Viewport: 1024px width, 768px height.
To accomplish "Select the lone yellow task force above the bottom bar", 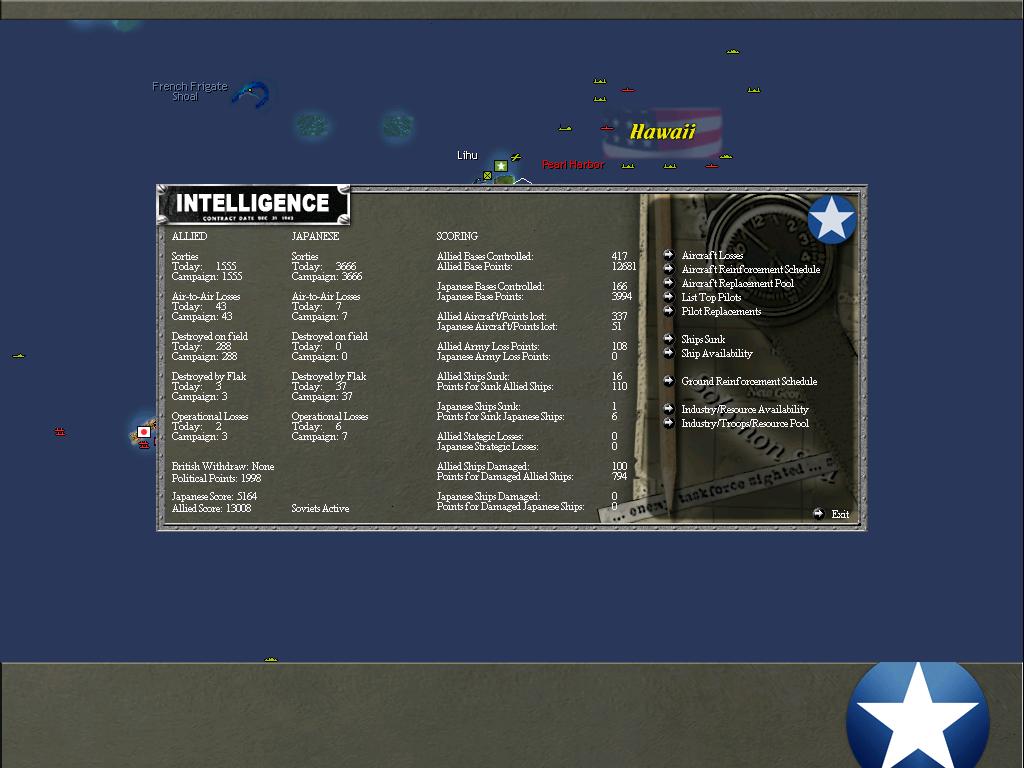I will [270, 659].
